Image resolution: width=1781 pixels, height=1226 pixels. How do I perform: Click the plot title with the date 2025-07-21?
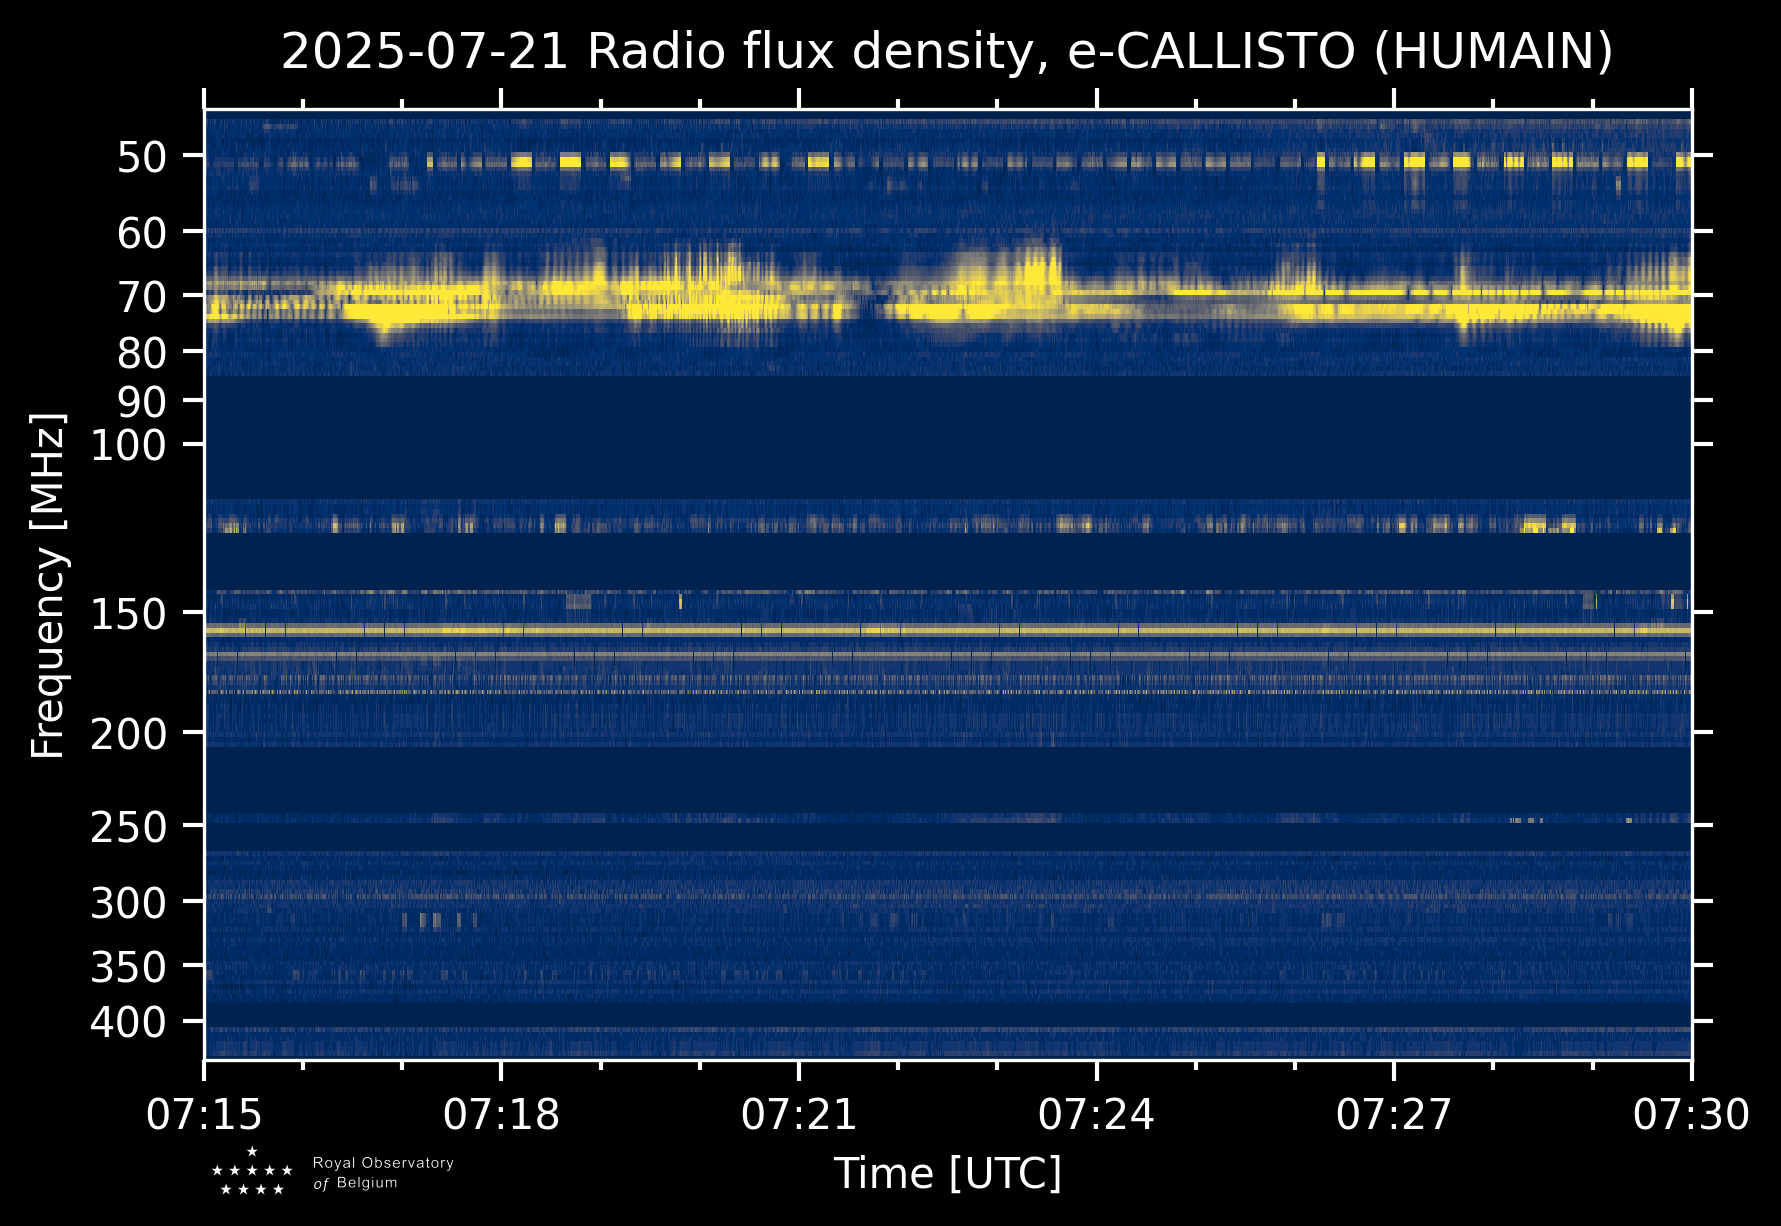coord(946,52)
